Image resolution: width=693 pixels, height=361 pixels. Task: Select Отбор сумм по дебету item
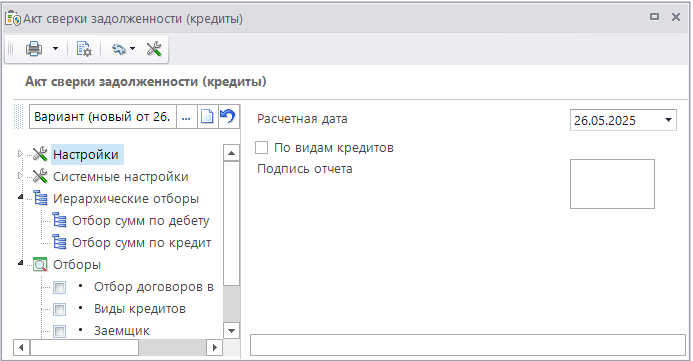click(141, 220)
